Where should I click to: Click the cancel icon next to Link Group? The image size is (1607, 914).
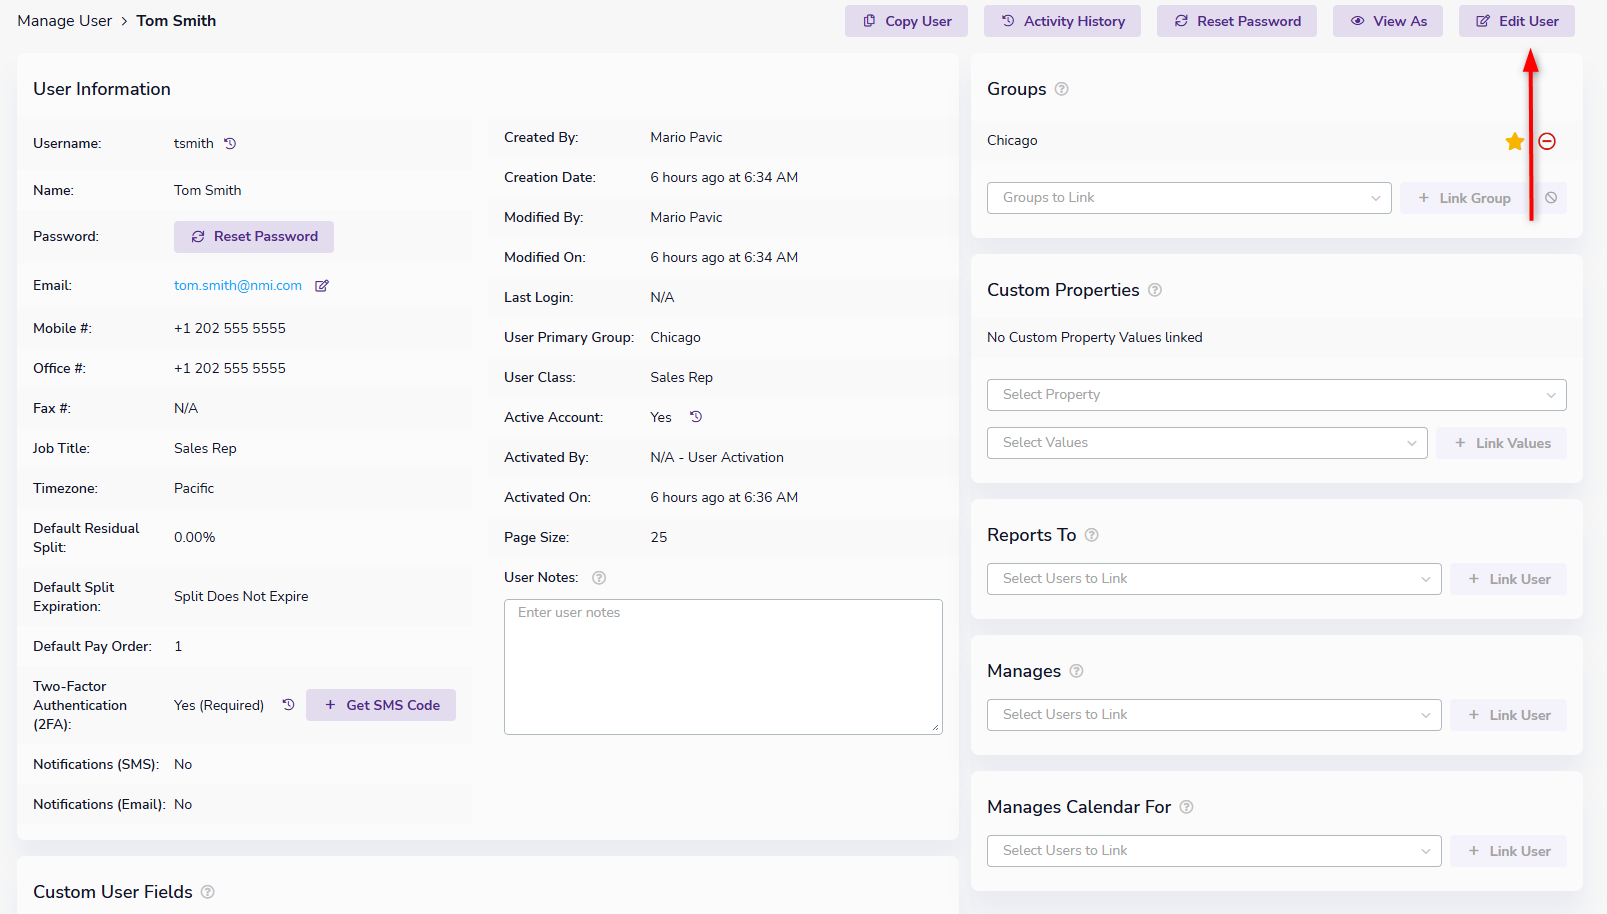click(1551, 198)
